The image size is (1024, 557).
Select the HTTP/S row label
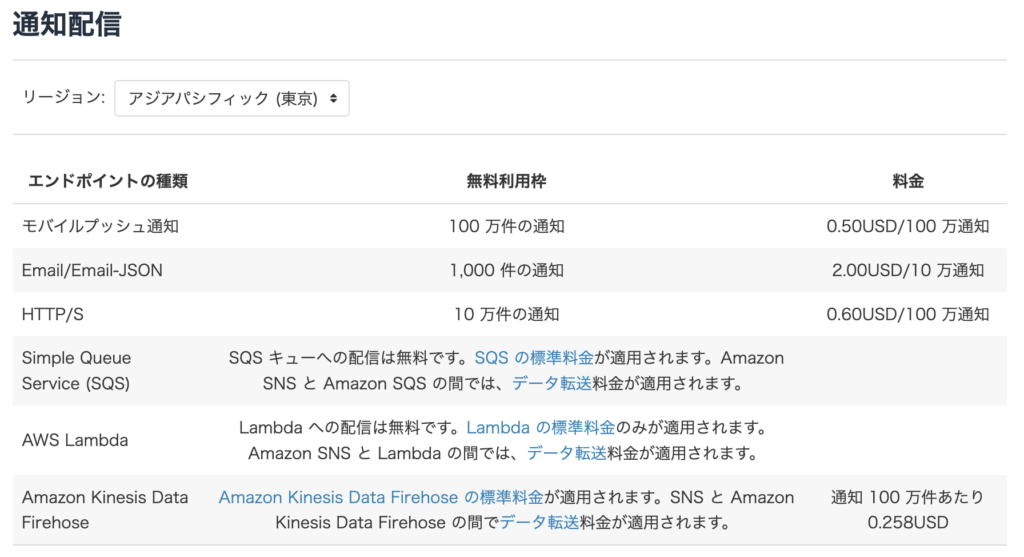[53, 315]
